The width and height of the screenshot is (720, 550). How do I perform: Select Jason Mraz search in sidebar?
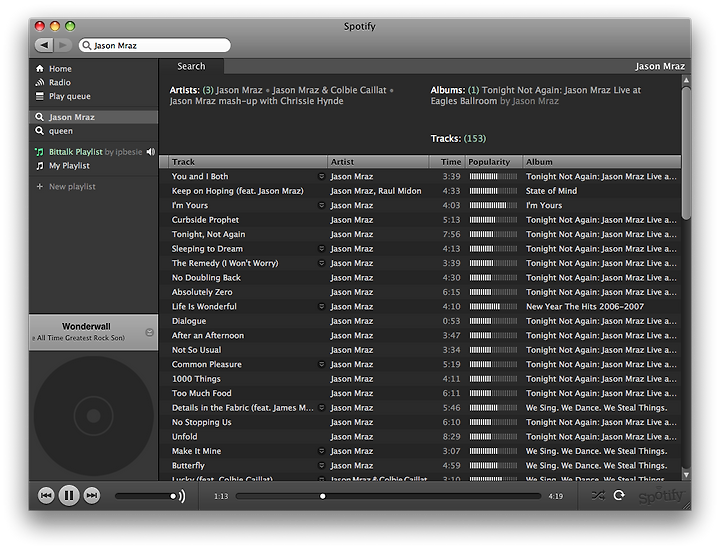tap(94, 117)
